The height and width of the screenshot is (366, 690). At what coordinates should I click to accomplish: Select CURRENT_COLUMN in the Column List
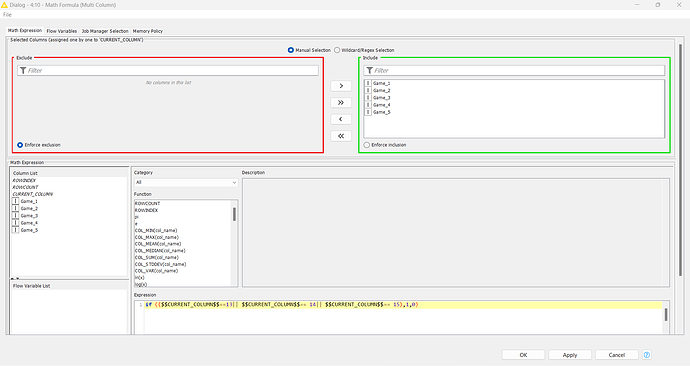(32, 194)
